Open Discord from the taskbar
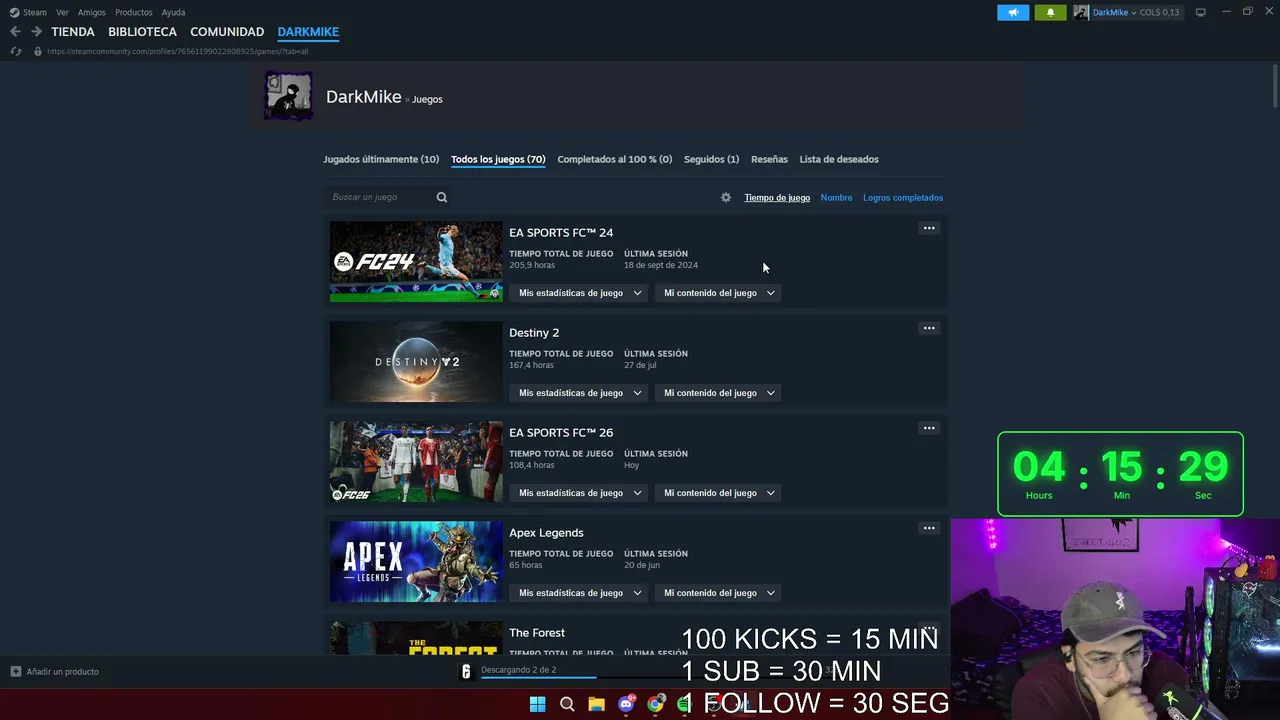This screenshot has width=1280, height=720. [626, 704]
